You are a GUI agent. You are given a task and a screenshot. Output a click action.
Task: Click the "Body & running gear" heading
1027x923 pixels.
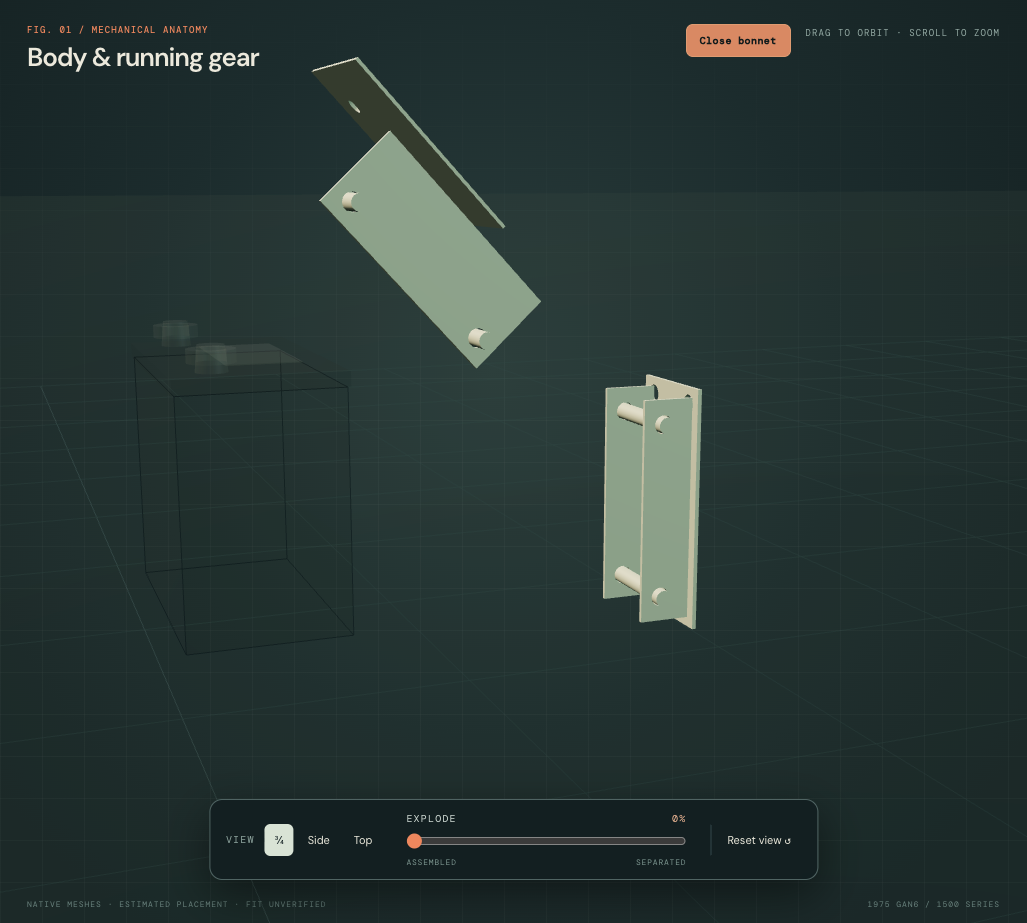click(x=143, y=58)
